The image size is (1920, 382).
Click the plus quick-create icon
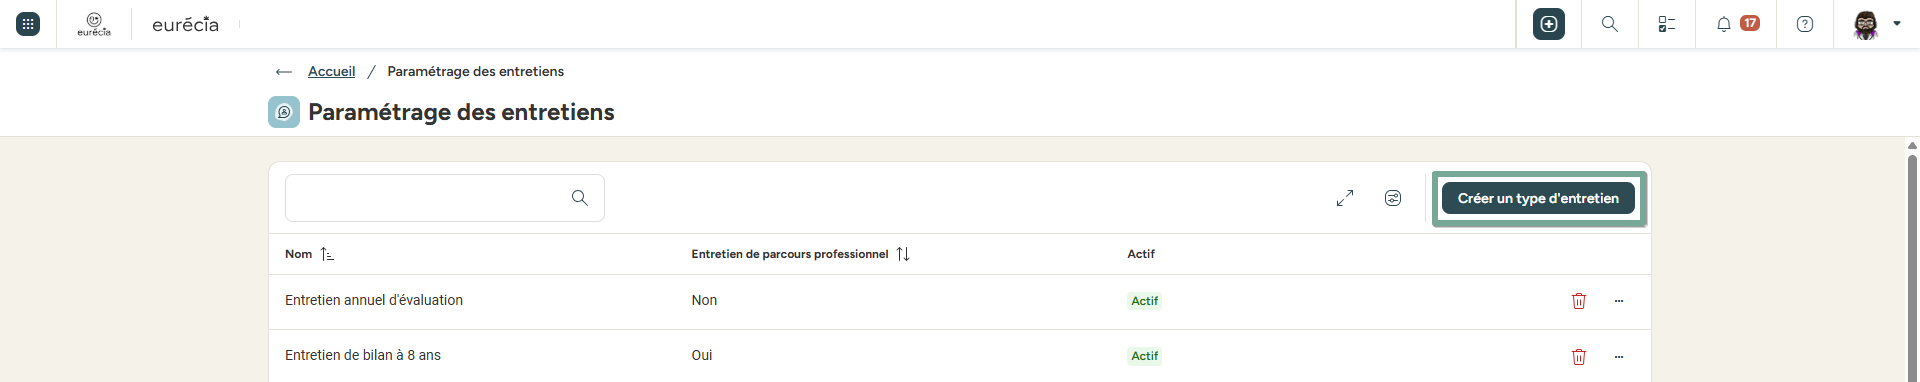pos(1549,24)
